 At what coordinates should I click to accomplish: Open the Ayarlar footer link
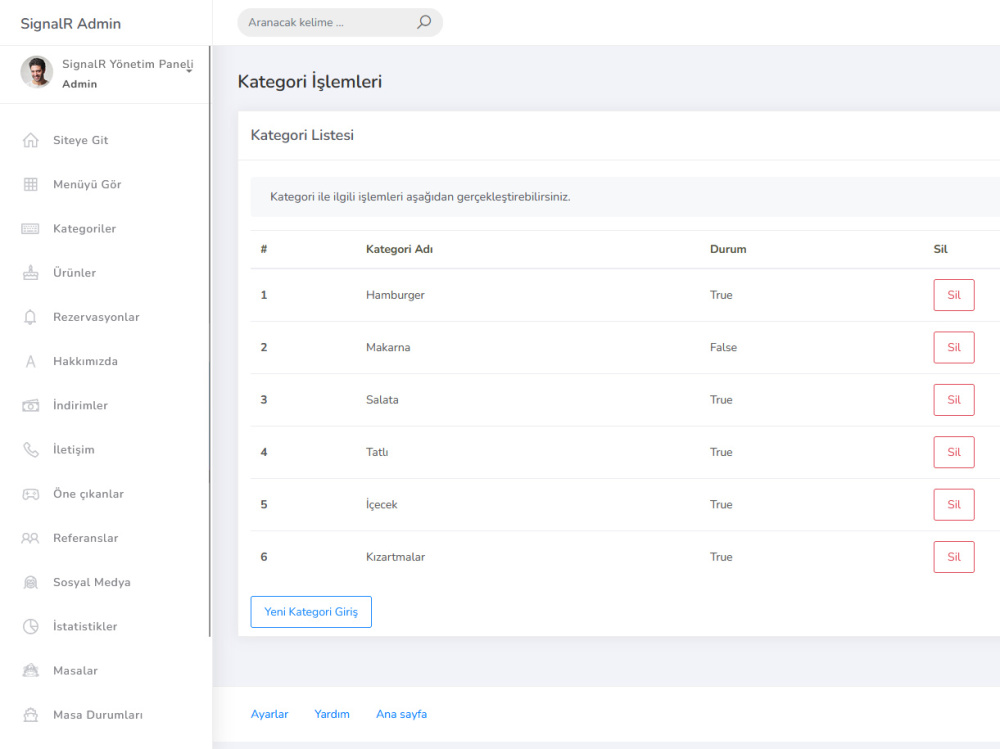269,714
